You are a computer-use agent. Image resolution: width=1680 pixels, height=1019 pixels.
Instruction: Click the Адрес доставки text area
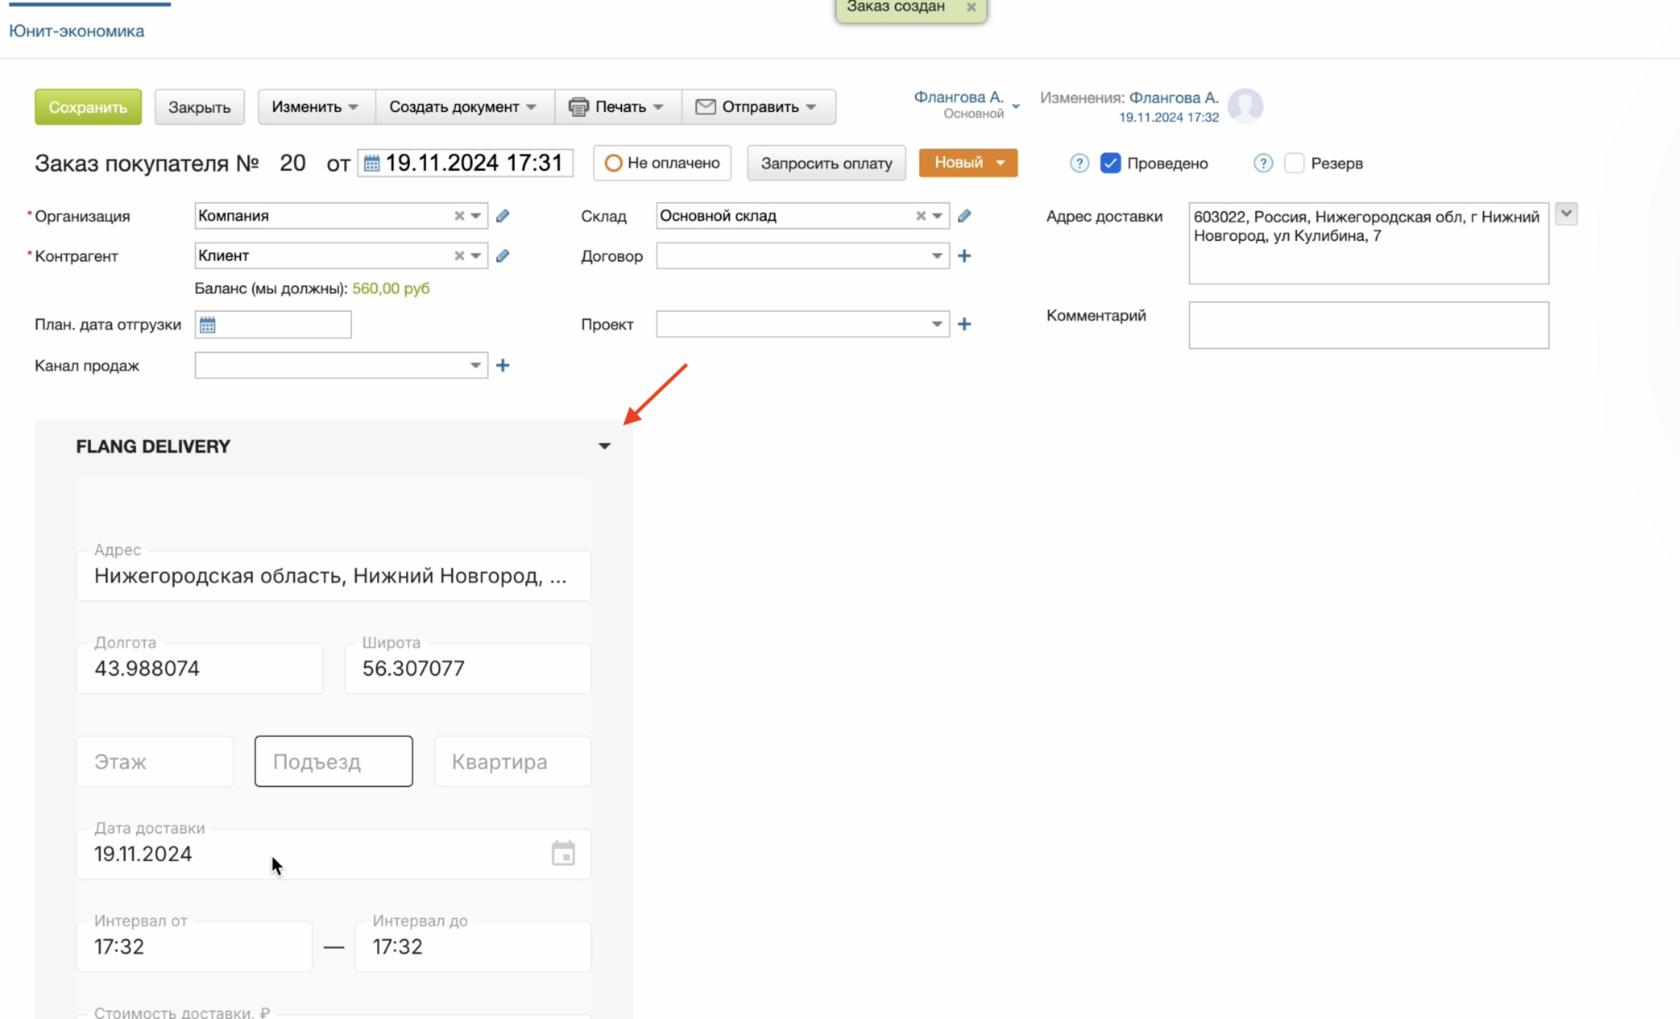[1369, 243]
